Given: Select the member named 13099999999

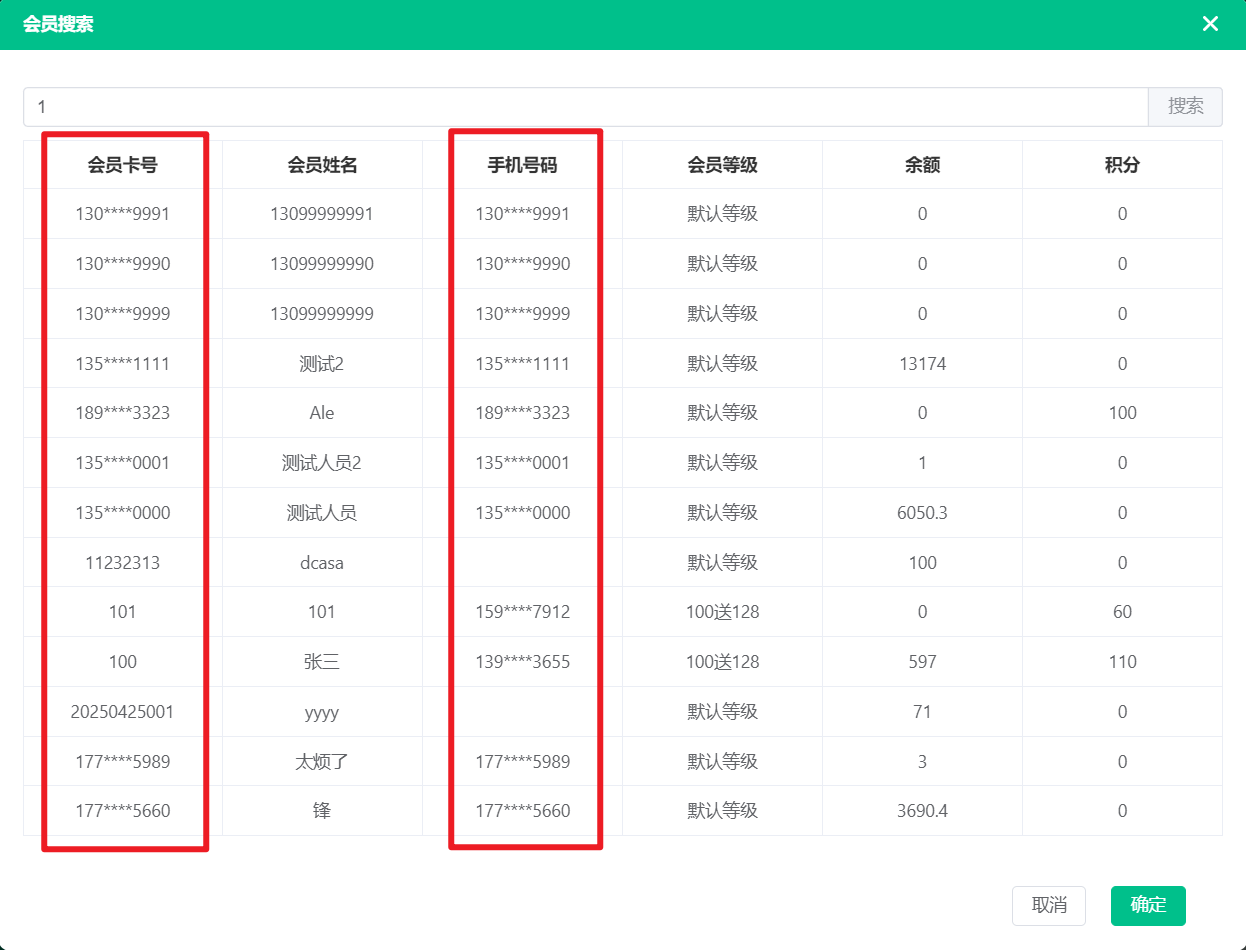Looking at the screenshot, I should click(x=322, y=314).
